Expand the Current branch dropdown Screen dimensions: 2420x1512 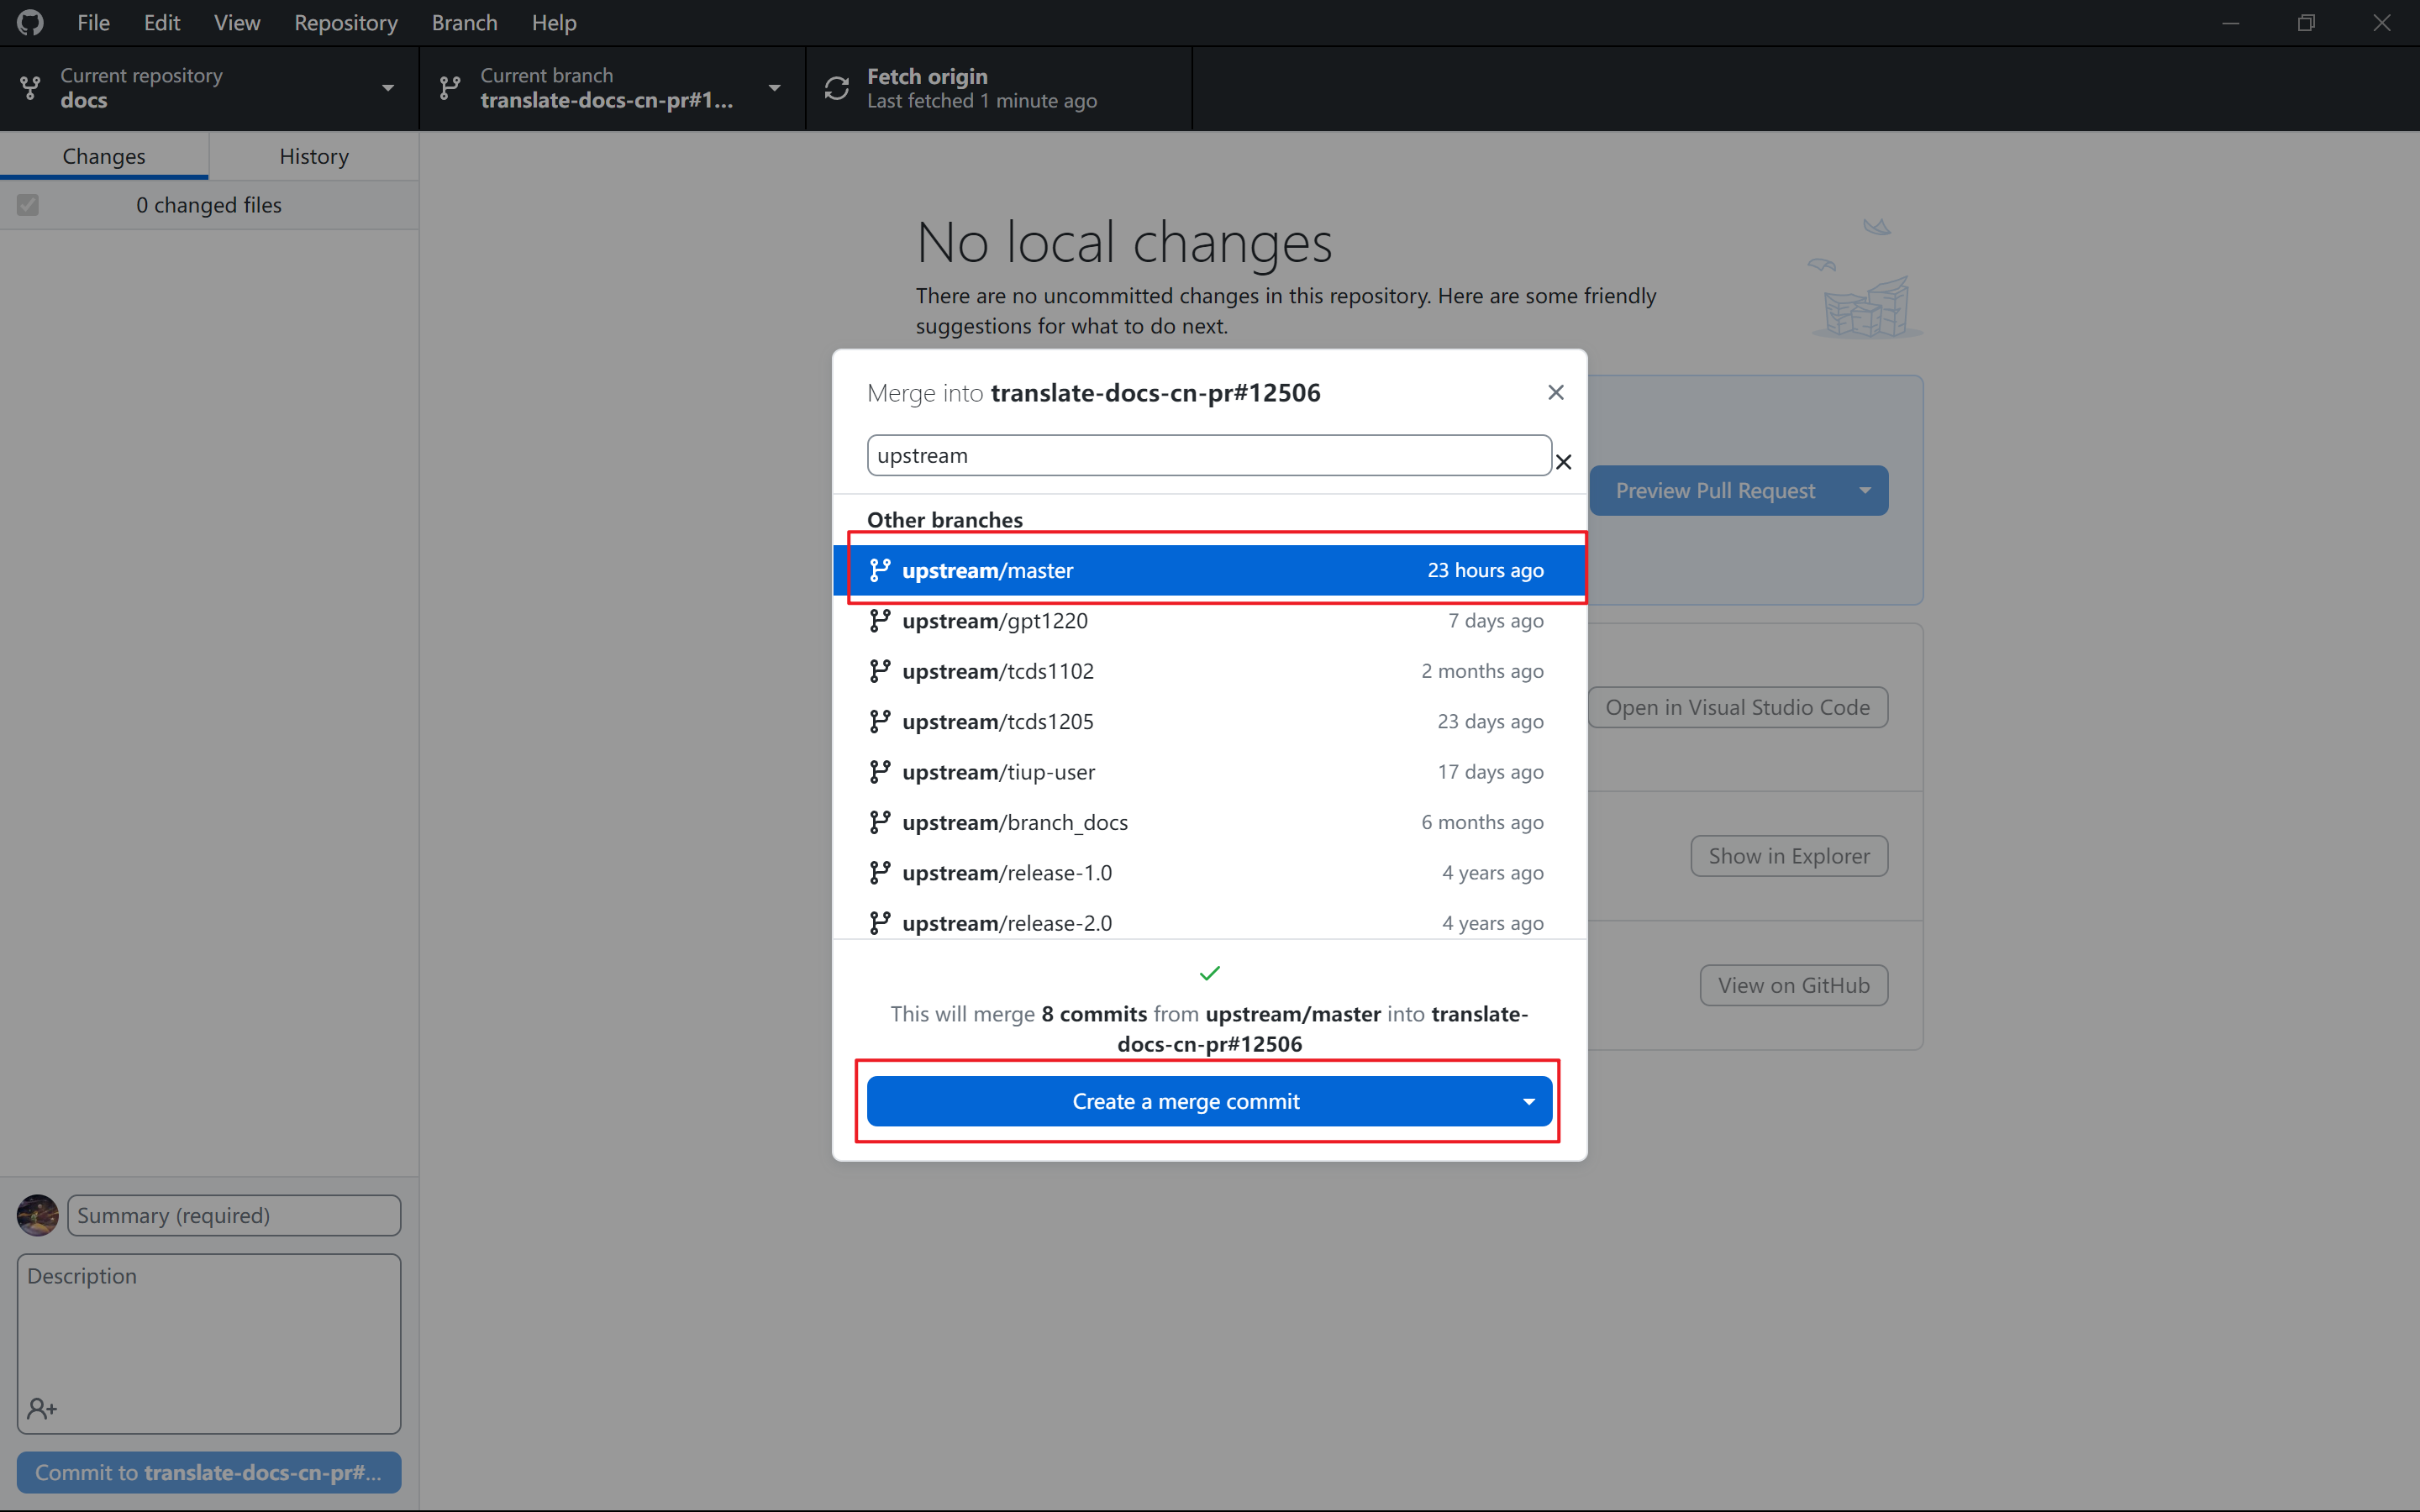(774, 88)
